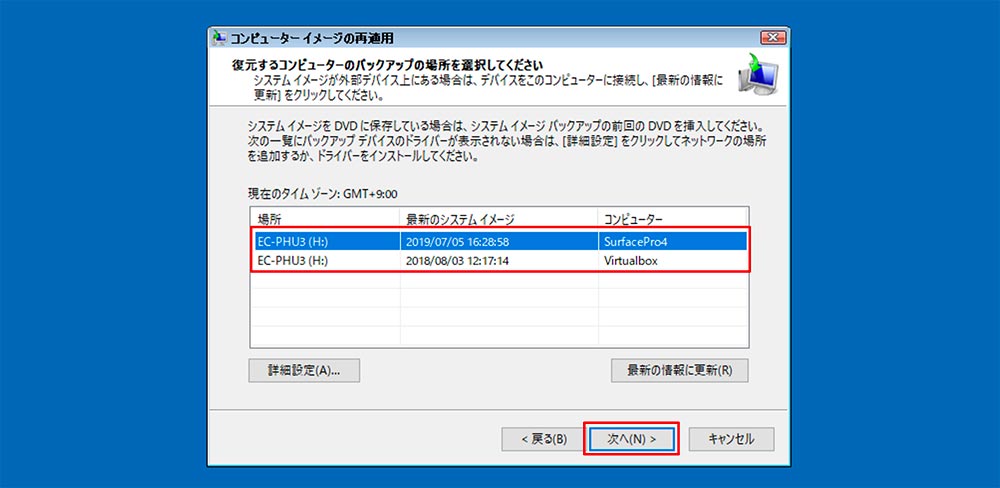Click EC-PHU3 (H:) in Virtualbox row
This screenshot has height=488, width=1000.
293,260
